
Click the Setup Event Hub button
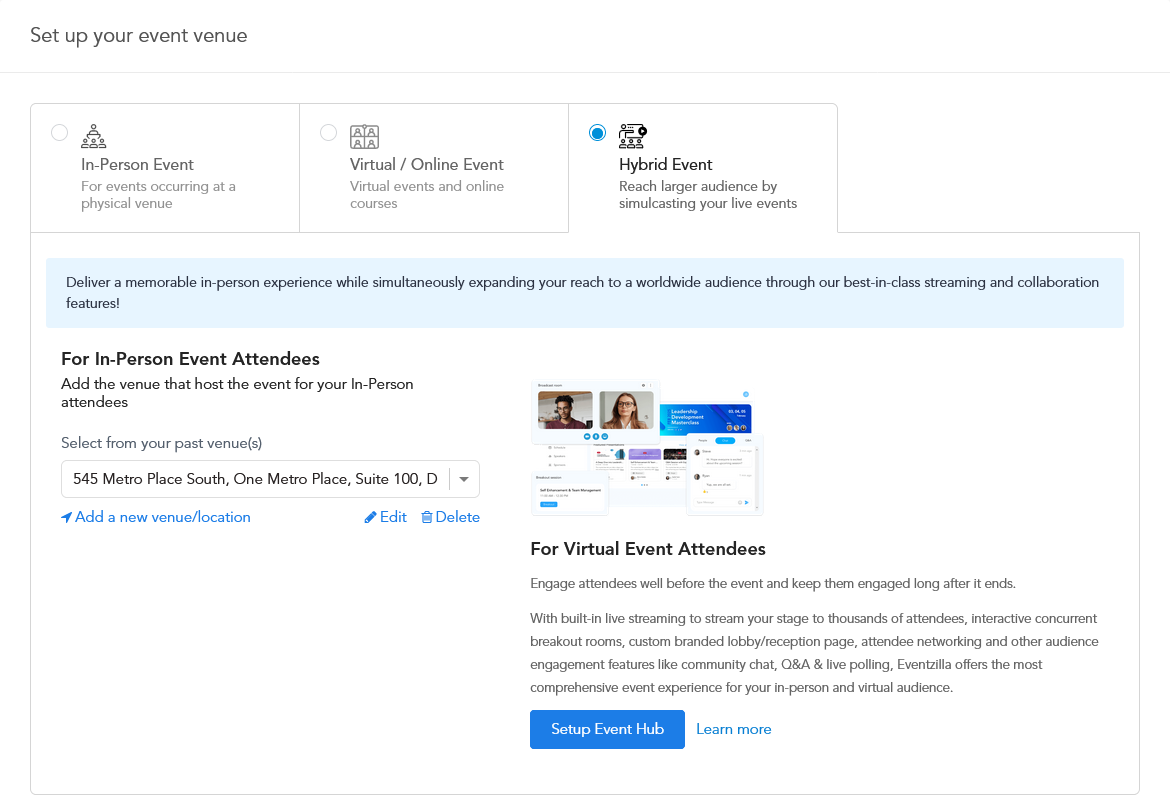607,729
